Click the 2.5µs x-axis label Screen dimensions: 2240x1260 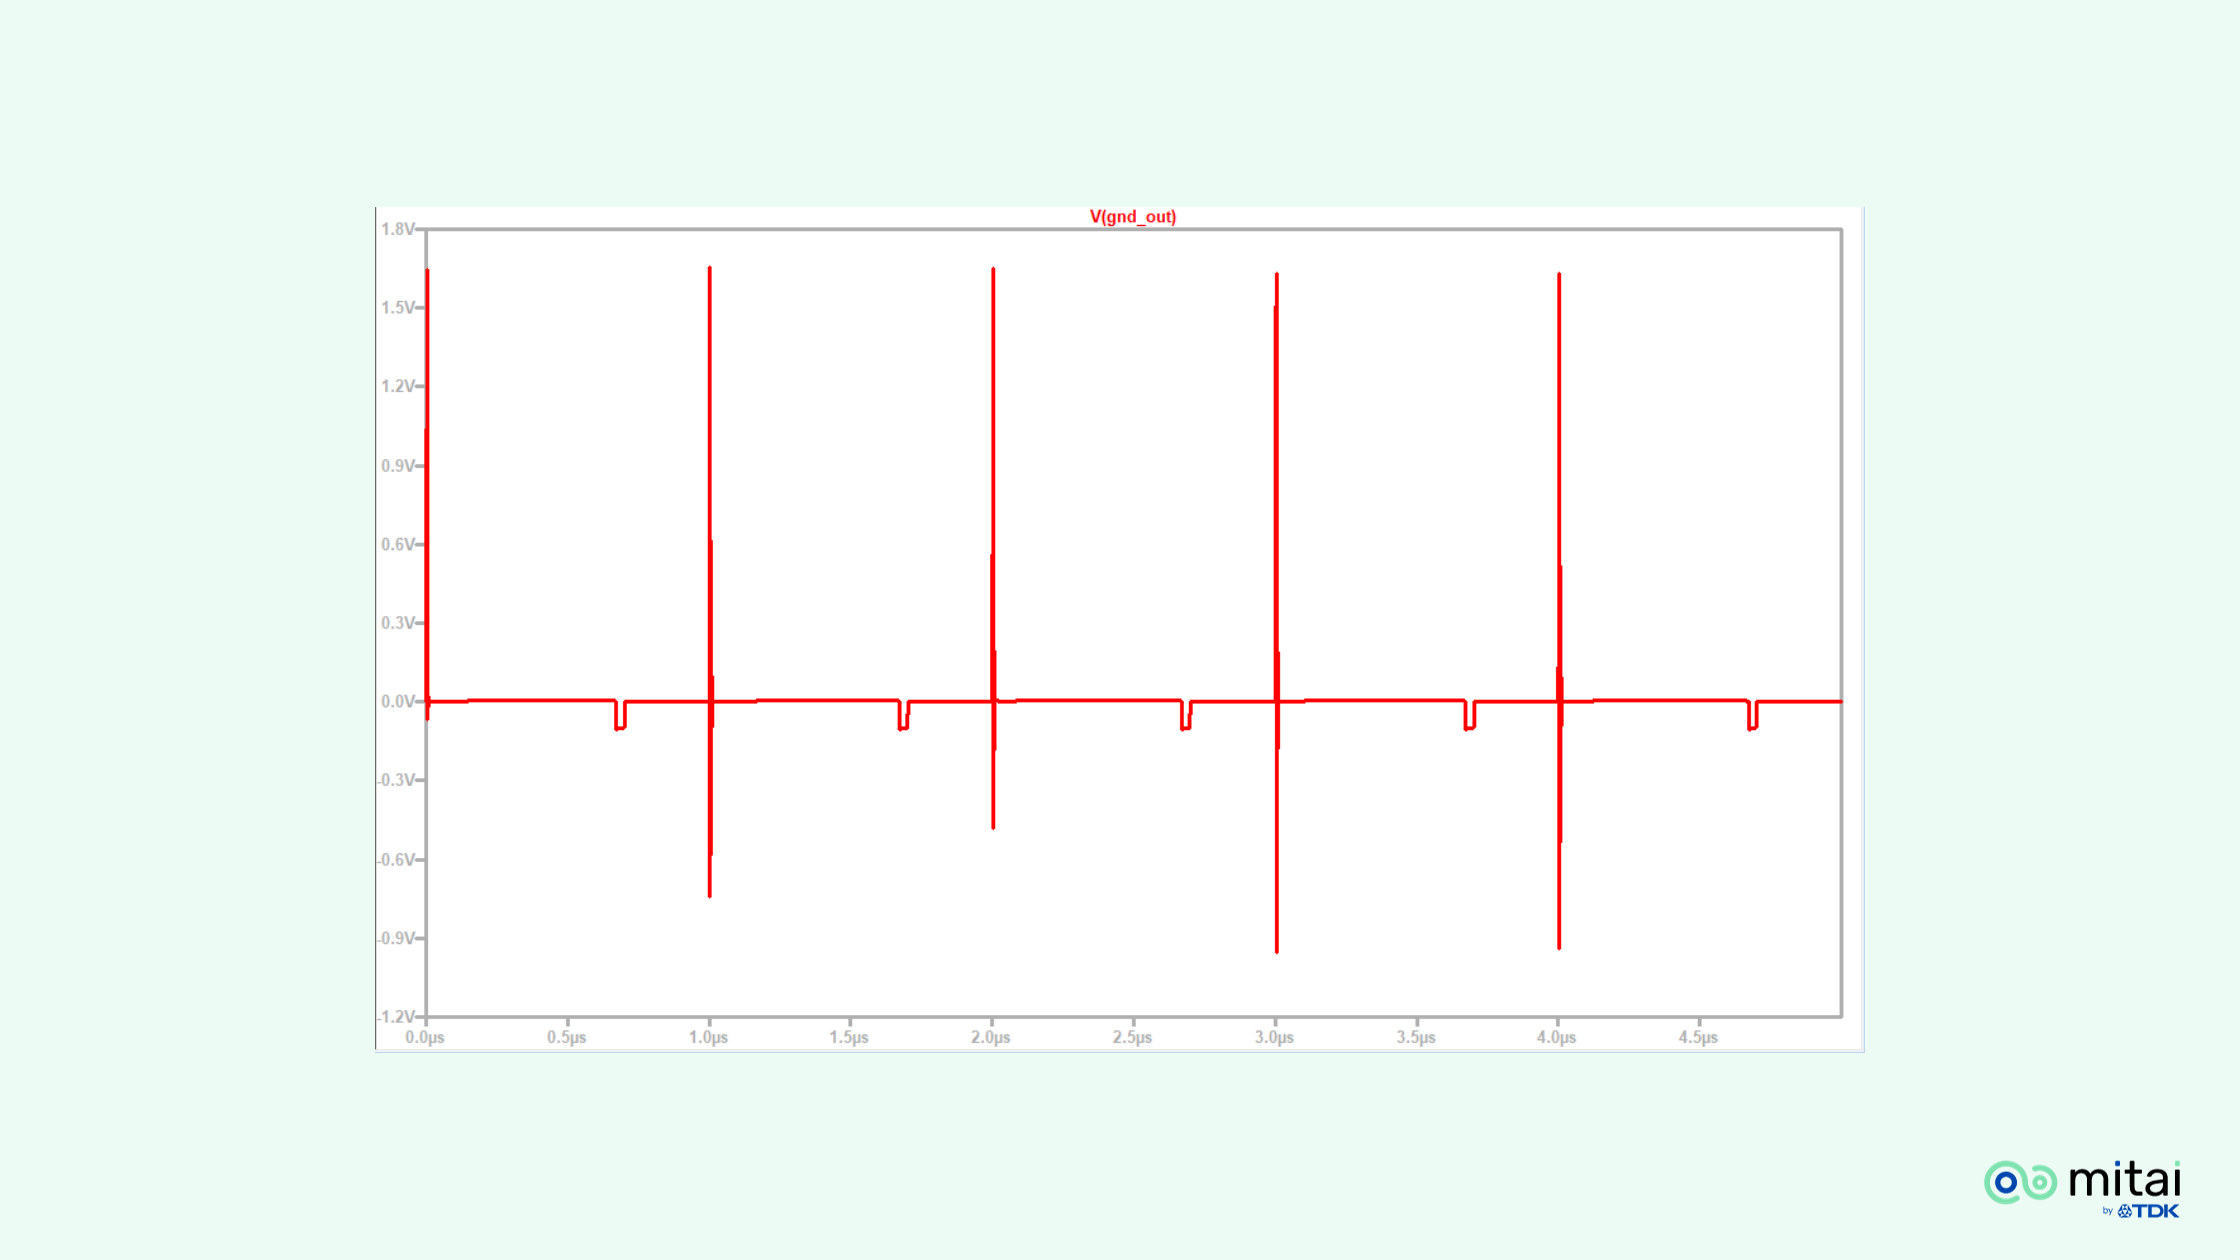pos(1132,1038)
